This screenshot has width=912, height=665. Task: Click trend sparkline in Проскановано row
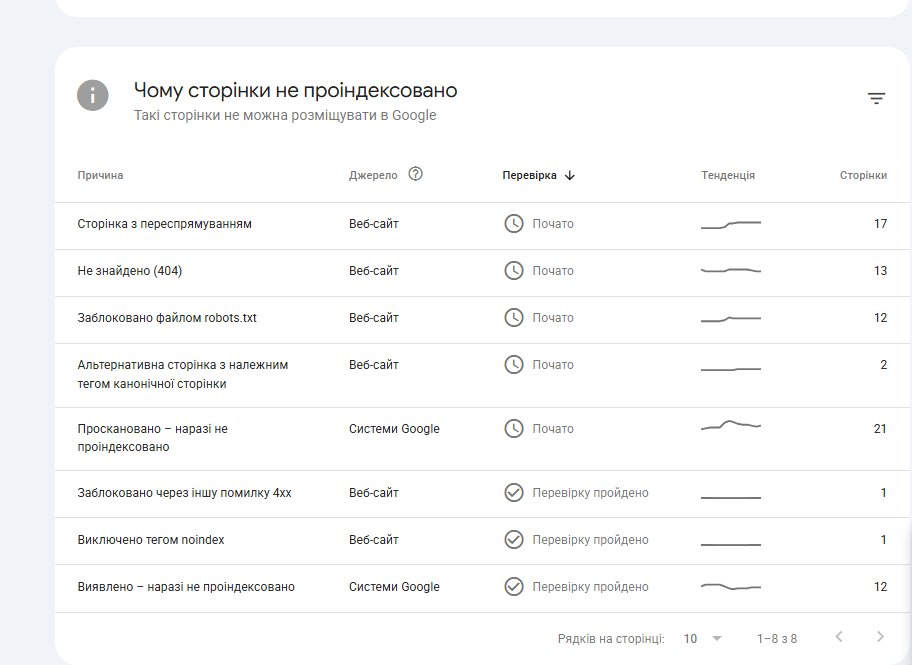point(731,425)
